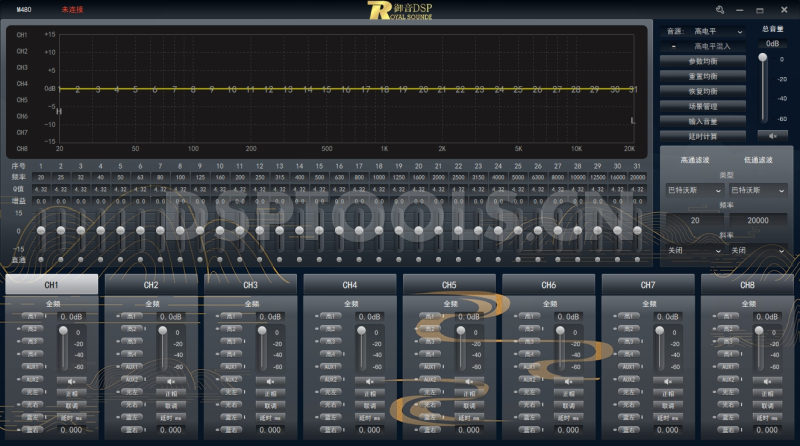Toggle 高1 input routing for CH1
Viewport: 800px width, 446px height.
32,316
